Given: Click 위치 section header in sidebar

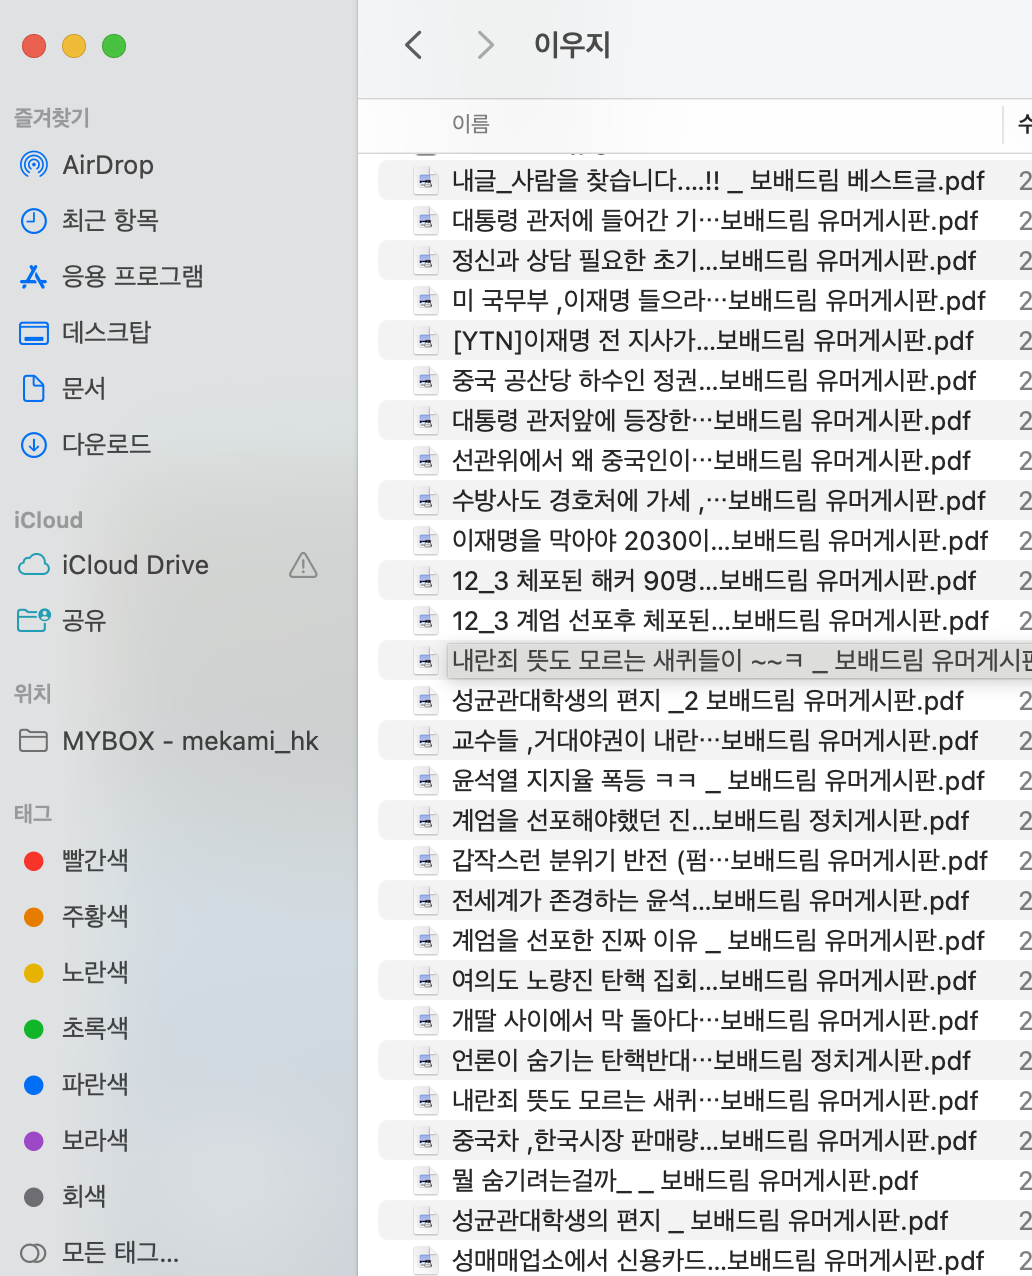Looking at the screenshot, I should tap(32, 694).
